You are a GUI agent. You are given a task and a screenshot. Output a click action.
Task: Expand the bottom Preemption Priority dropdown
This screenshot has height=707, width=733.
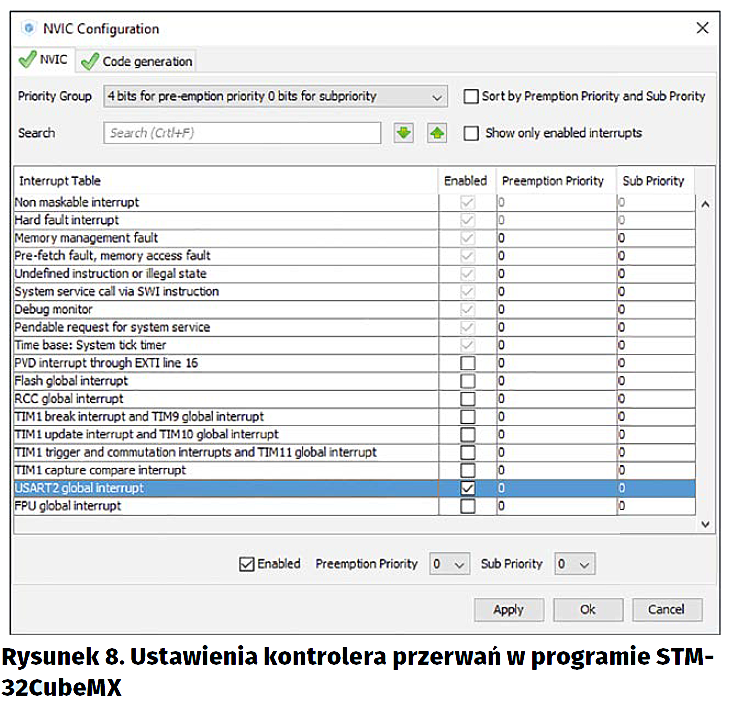point(449,564)
